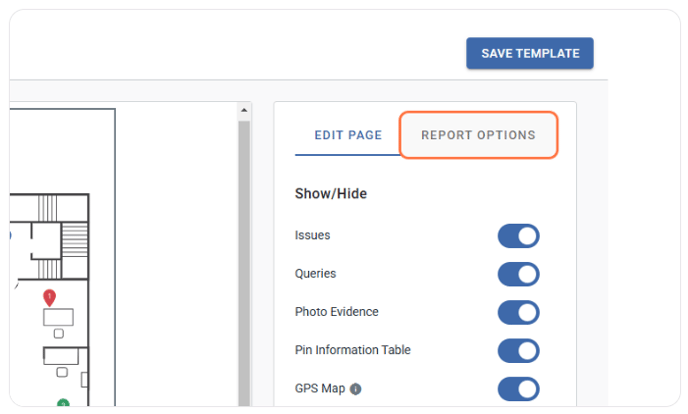688x414 pixels.
Task: Click the vertical scrollbar track of preview
Action: (244, 263)
